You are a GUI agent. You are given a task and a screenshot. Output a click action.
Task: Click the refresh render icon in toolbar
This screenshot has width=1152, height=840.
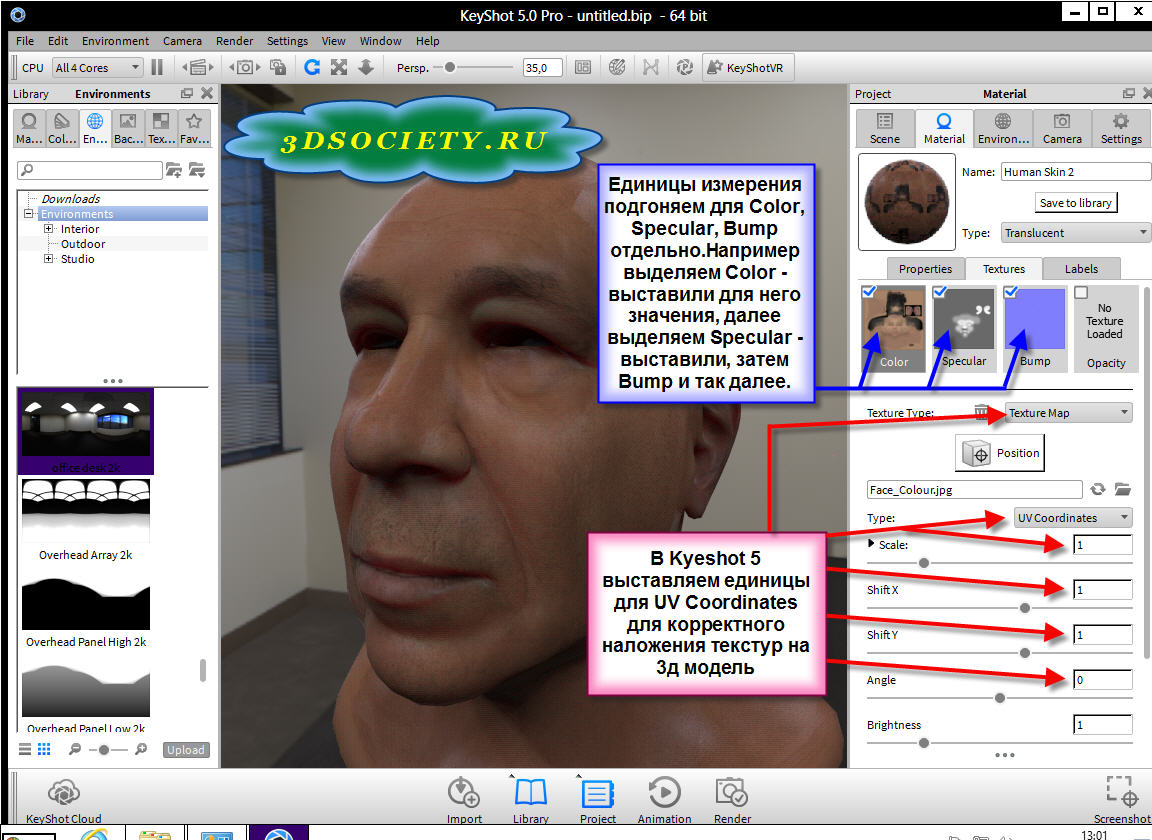[312, 68]
